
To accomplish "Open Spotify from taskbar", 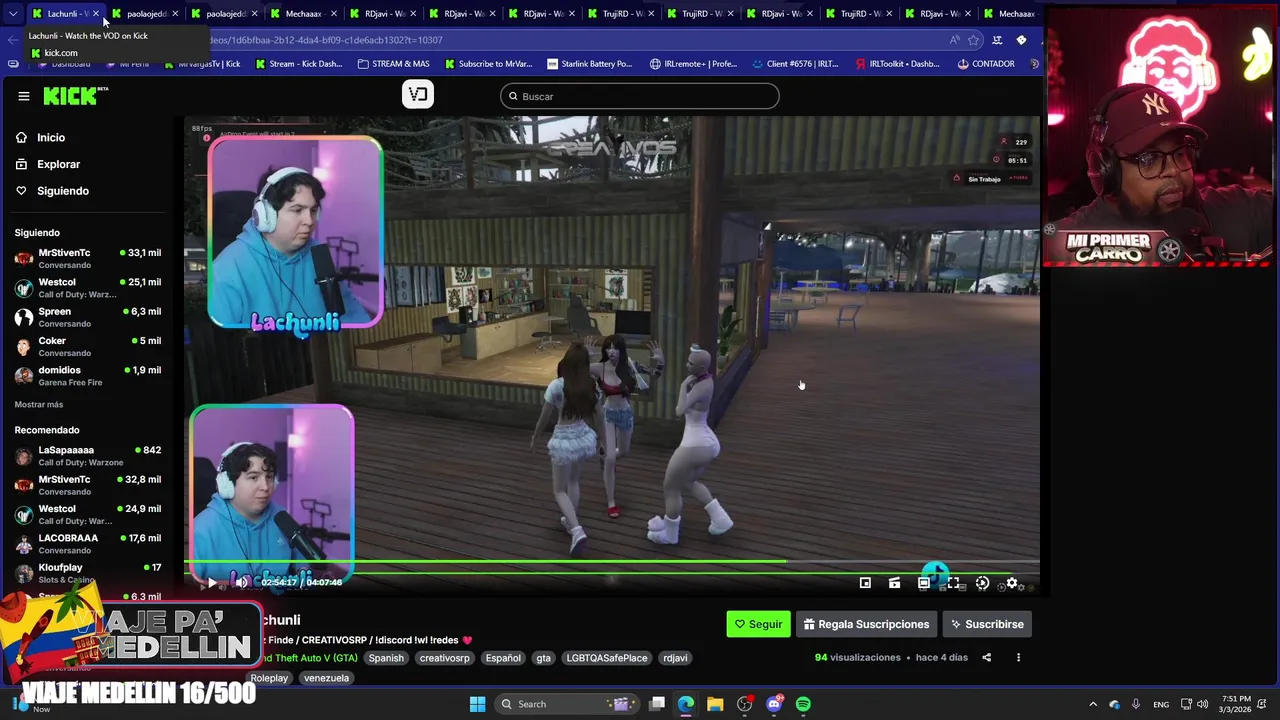I will tap(803, 704).
